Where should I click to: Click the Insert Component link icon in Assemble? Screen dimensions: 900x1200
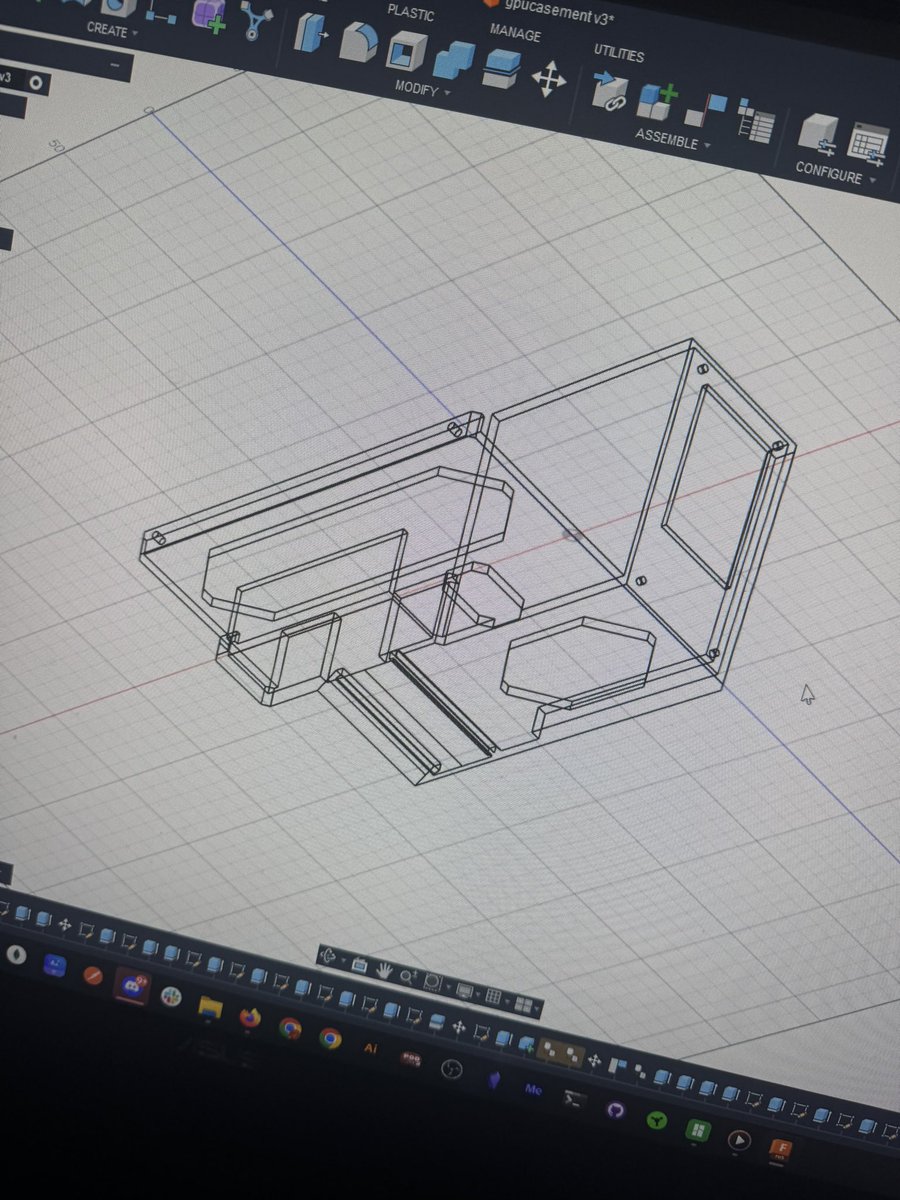(x=608, y=92)
